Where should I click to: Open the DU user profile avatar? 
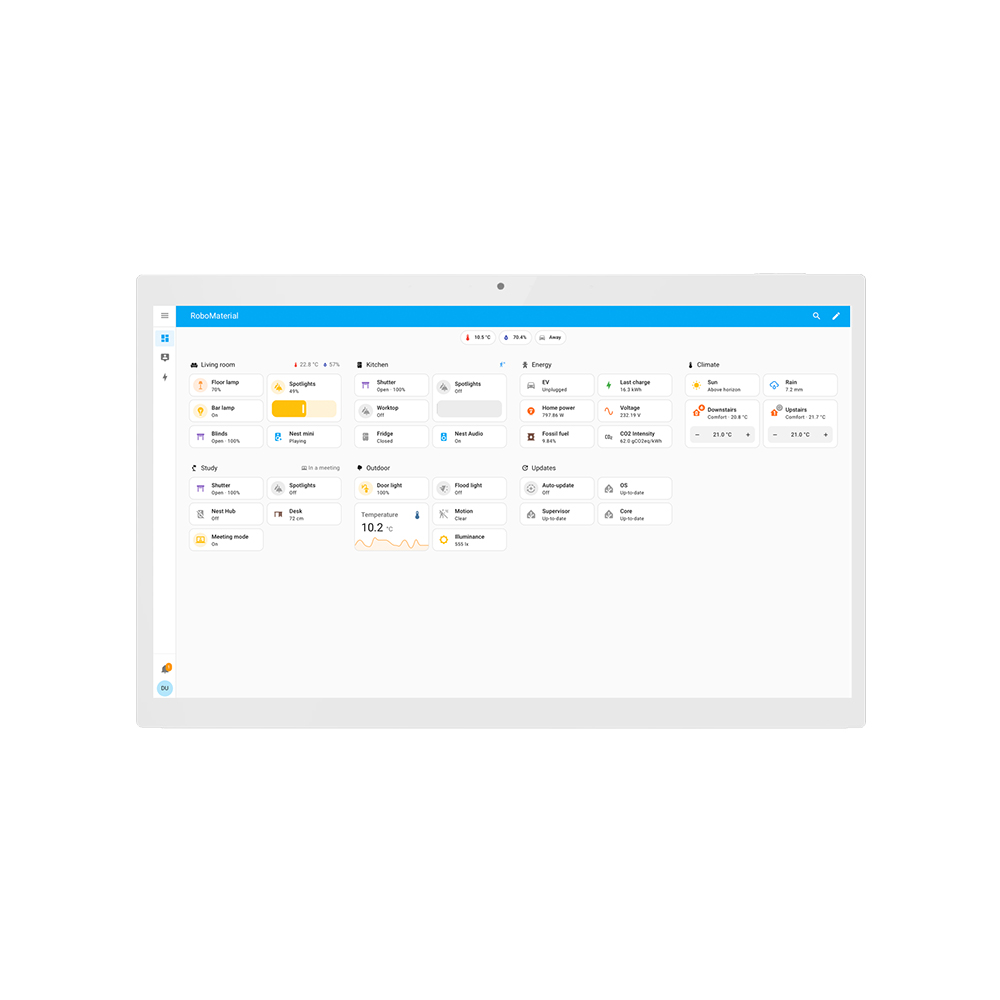coord(165,688)
